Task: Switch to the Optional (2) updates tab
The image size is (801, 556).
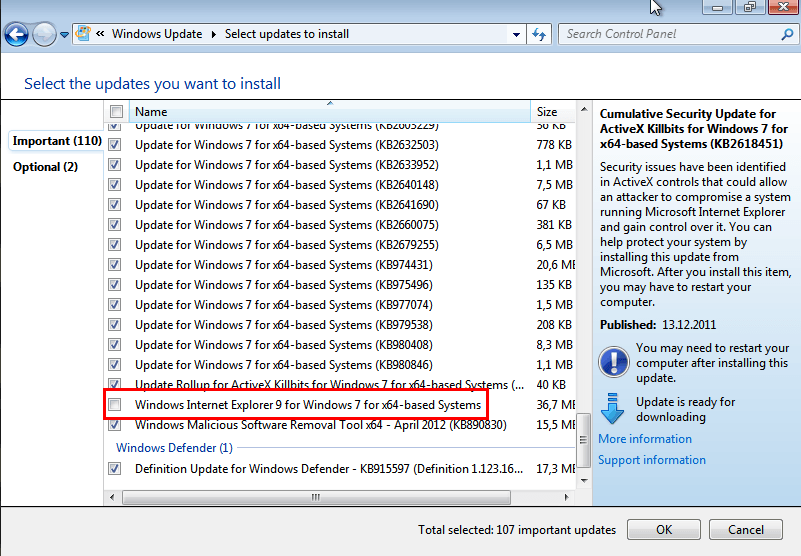Action: click(45, 167)
